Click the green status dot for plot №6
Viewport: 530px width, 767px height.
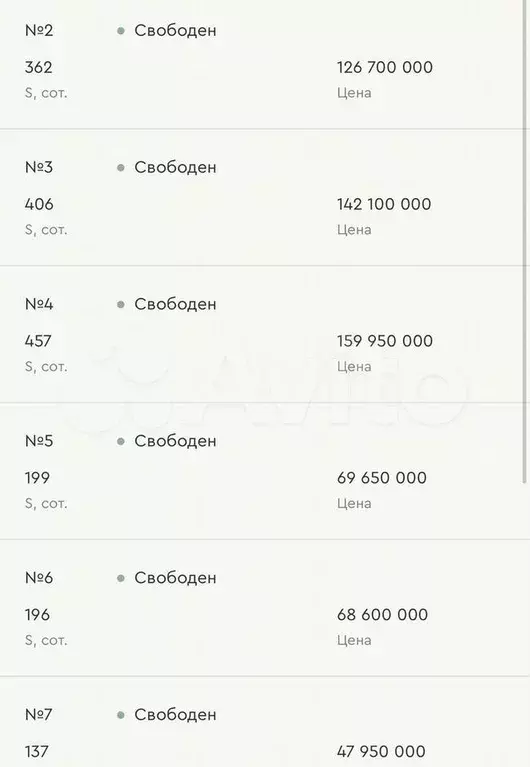tap(121, 578)
